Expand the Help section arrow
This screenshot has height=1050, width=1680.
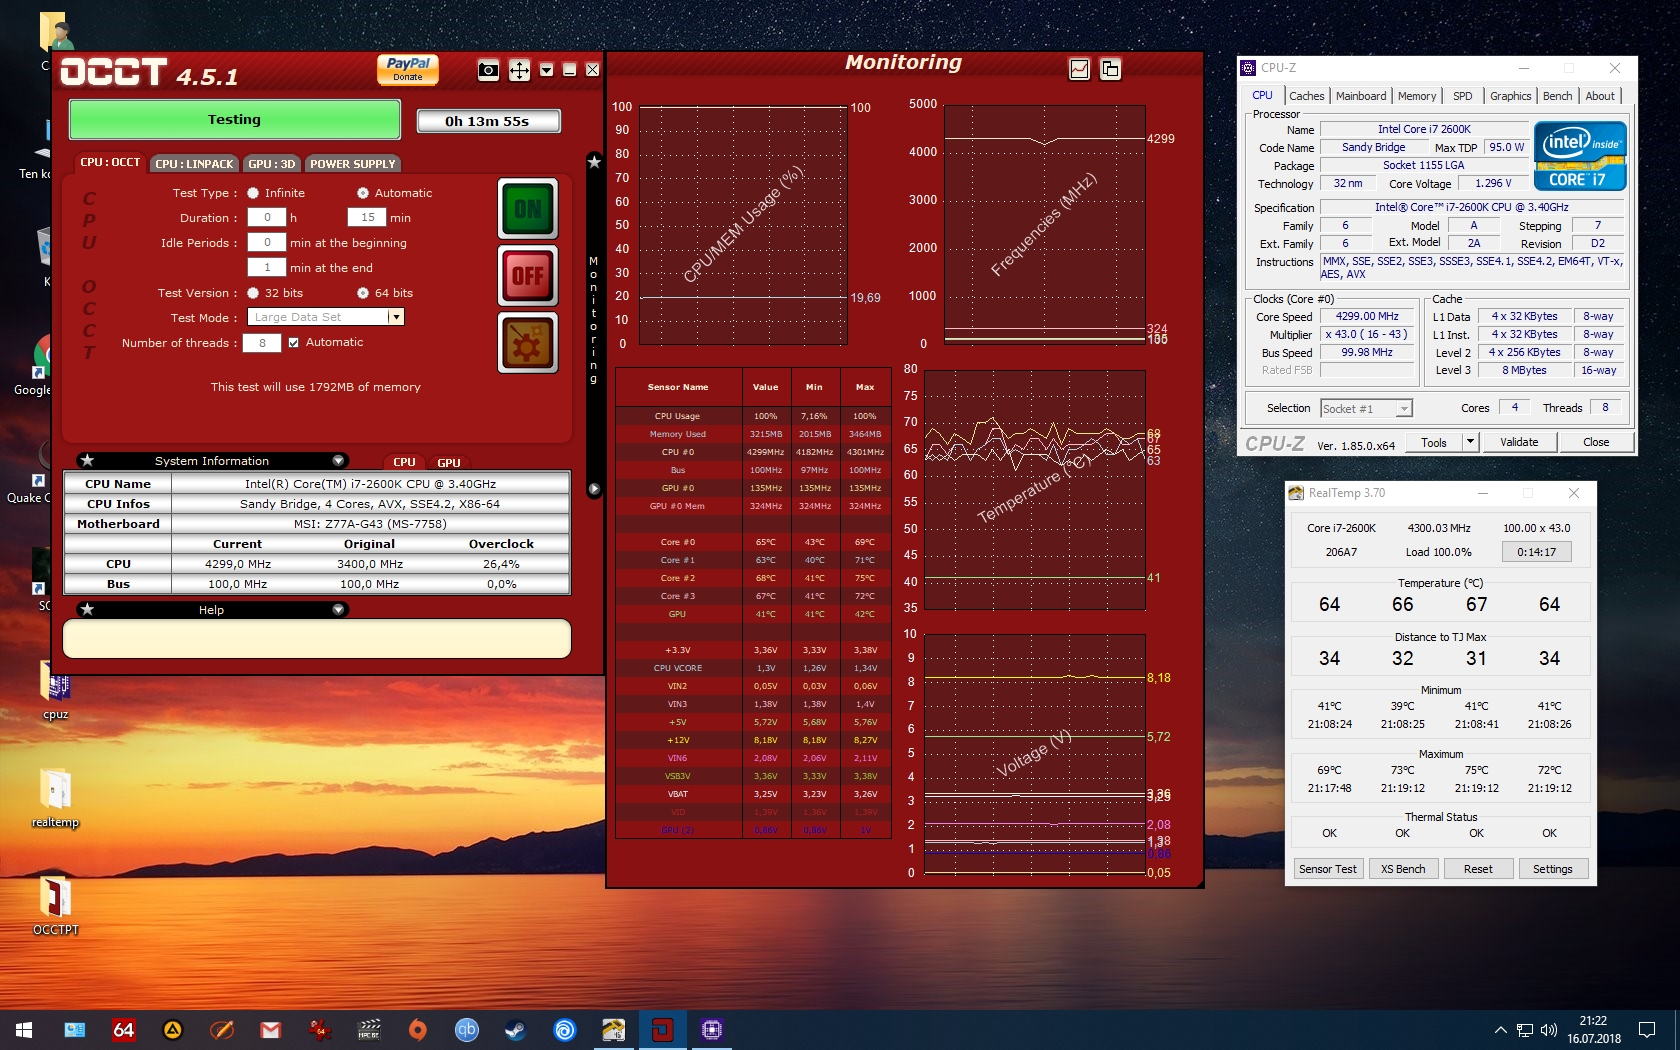(x=338, y=610)
